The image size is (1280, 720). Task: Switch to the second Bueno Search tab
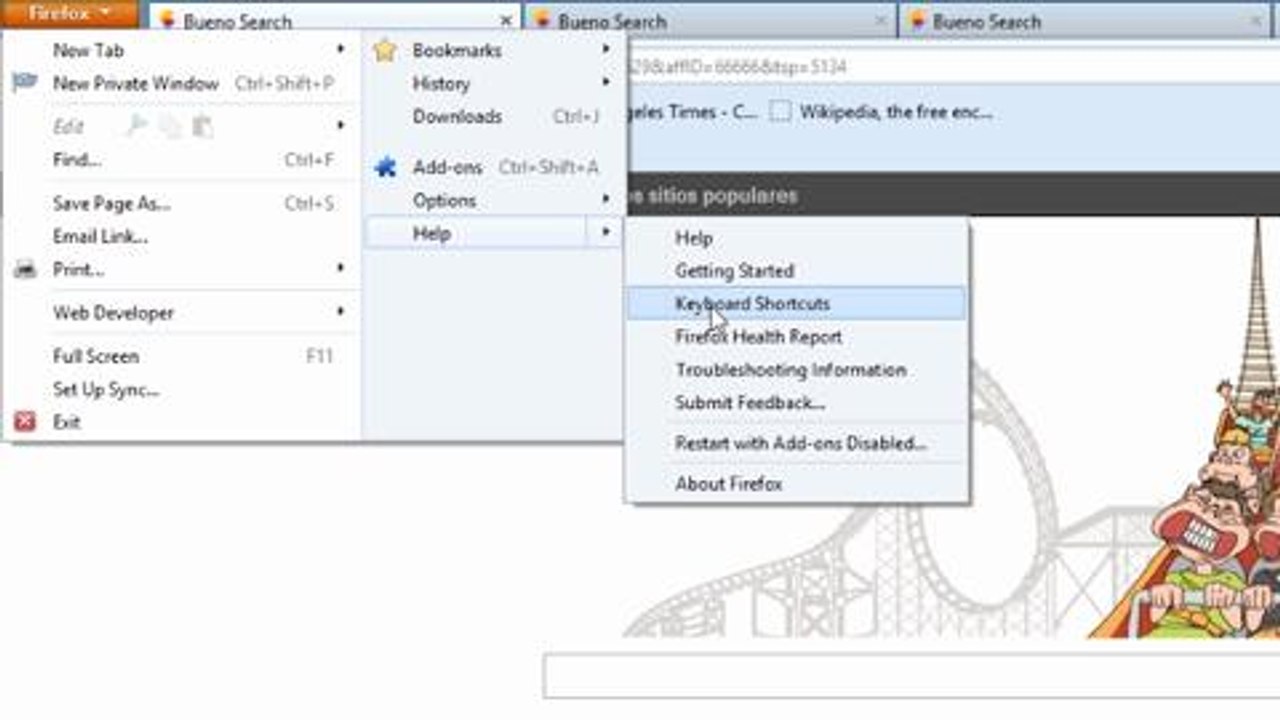710,21
